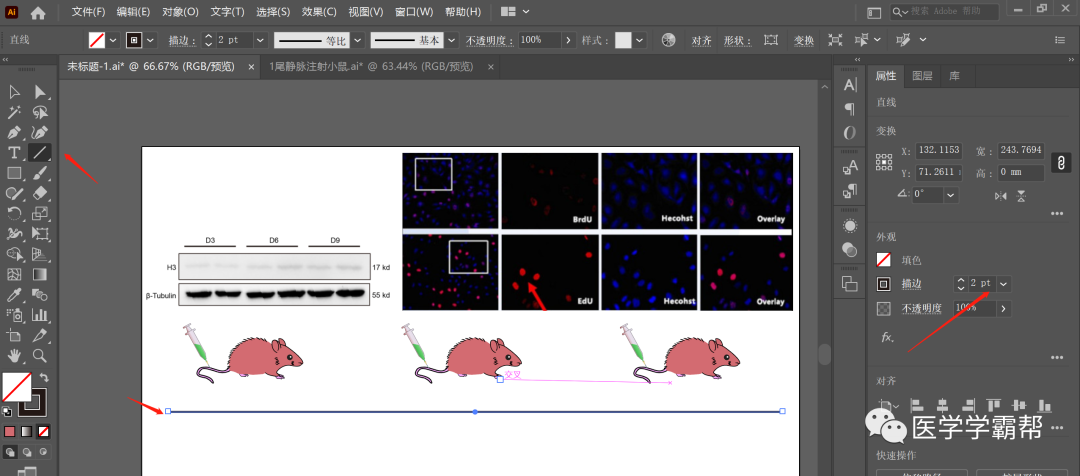Open the 基本 brush definition dropdown

[452, 40]
